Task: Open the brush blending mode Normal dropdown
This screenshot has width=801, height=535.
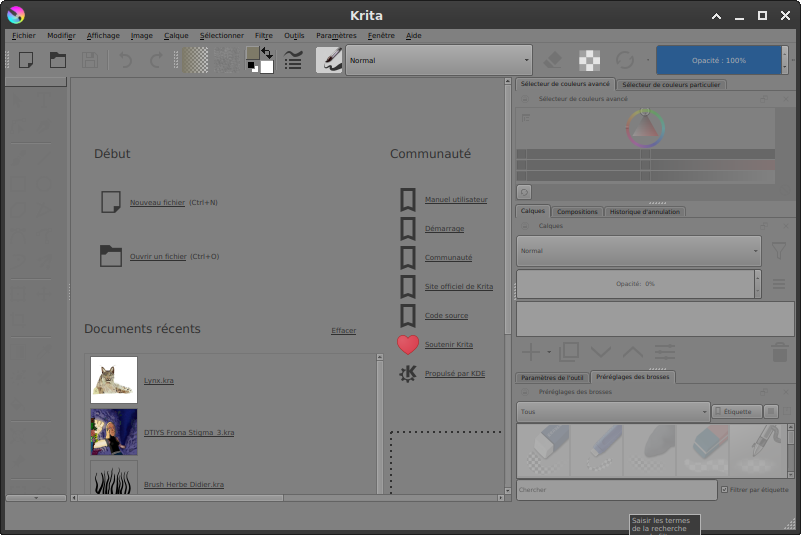Action: click(439, 60)
